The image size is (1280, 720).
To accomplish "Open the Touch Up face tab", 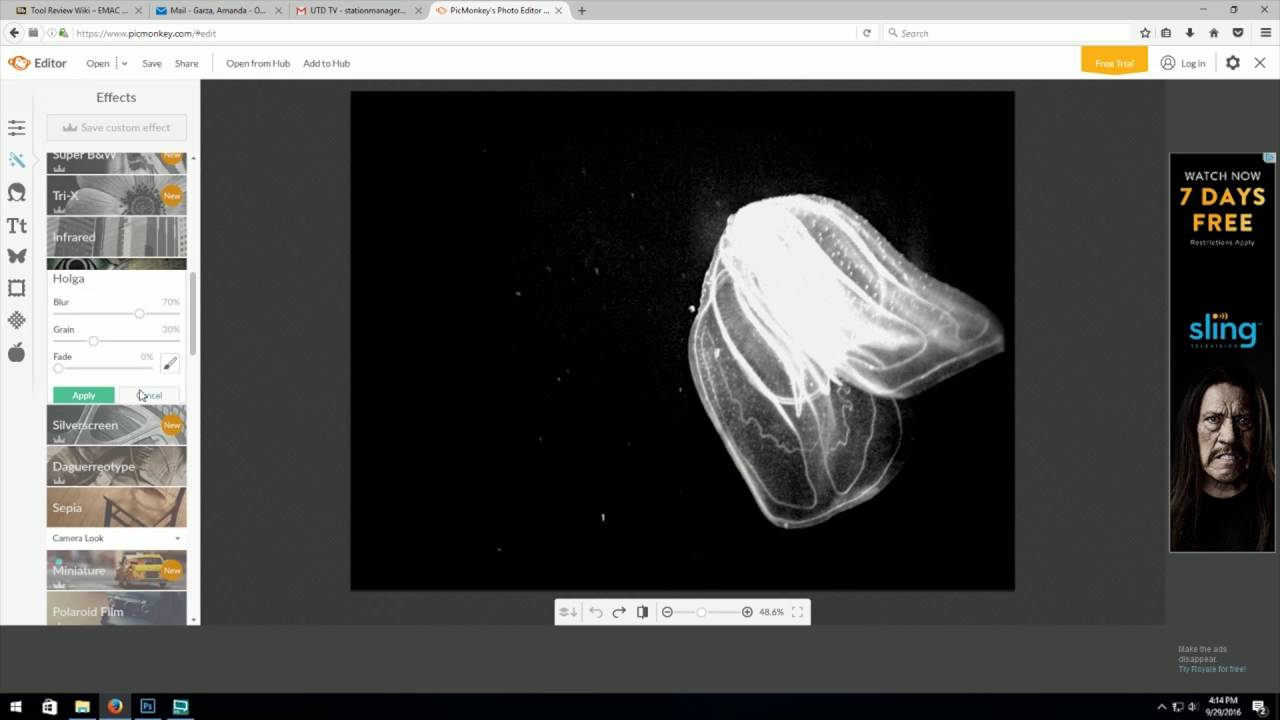I will (17, 192).
